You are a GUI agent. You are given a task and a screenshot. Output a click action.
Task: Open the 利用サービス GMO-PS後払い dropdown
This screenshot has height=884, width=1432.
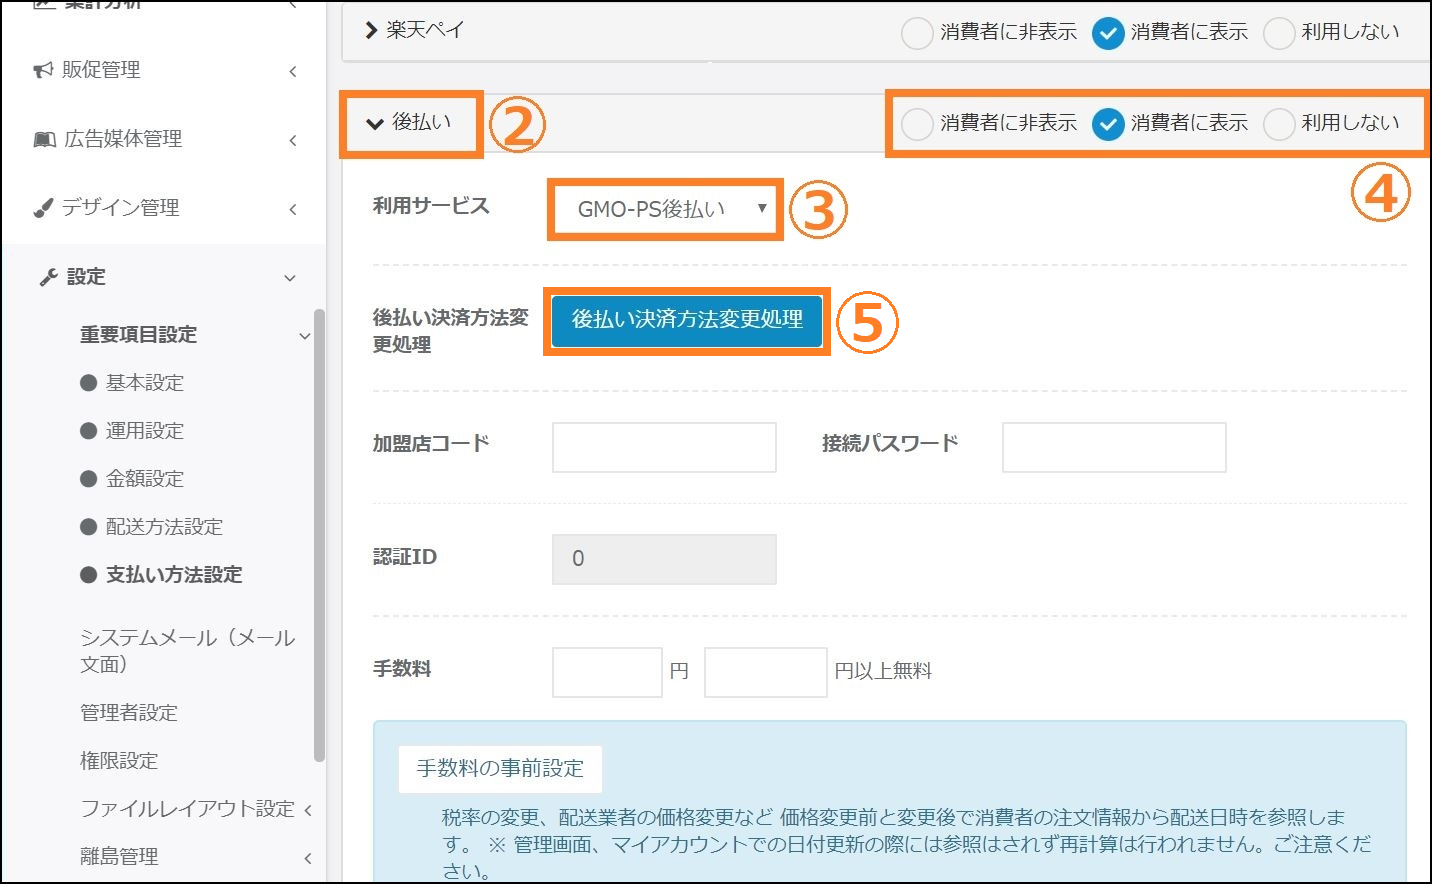tap(665, 209)
